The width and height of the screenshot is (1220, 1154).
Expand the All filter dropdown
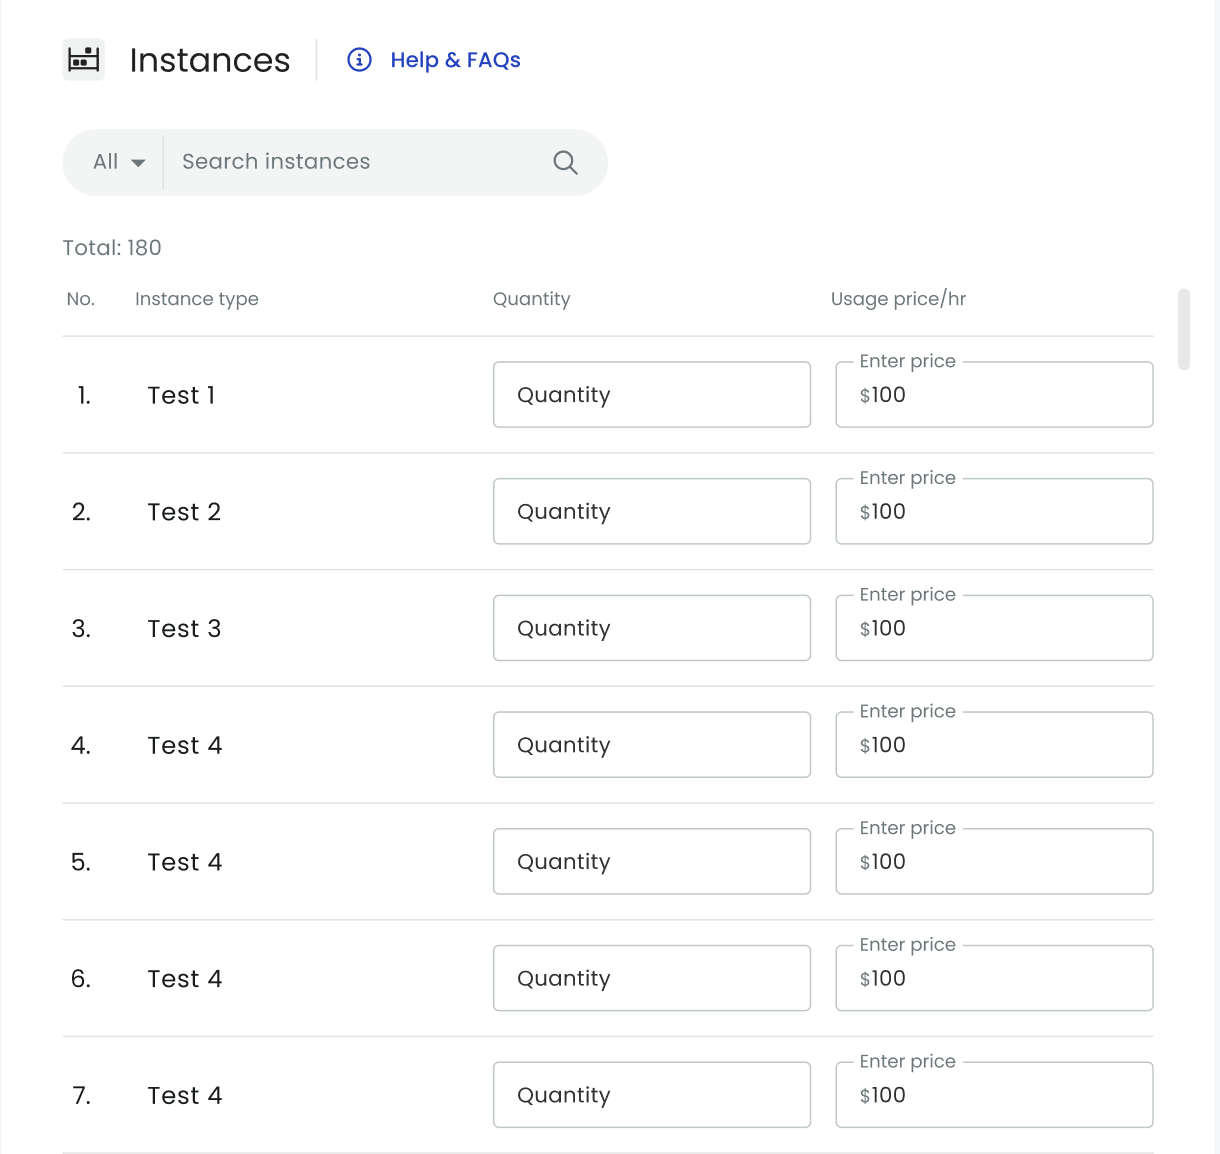point(118,162)
